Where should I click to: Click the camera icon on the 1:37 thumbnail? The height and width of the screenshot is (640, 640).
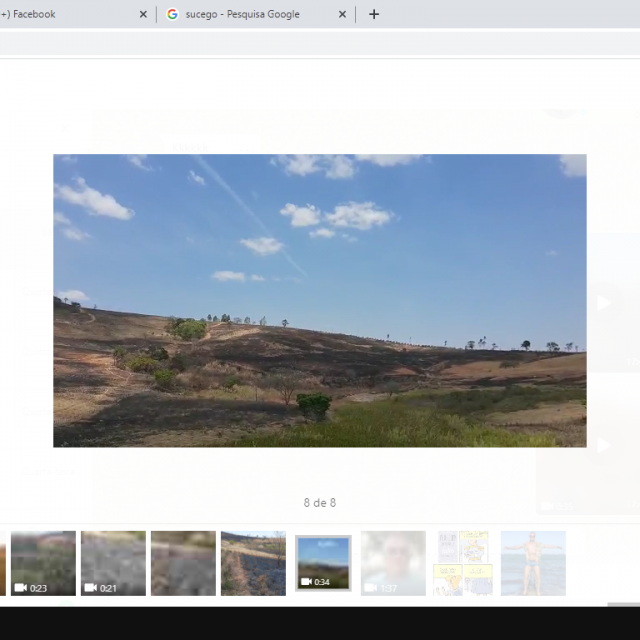[x=370, y=588]
